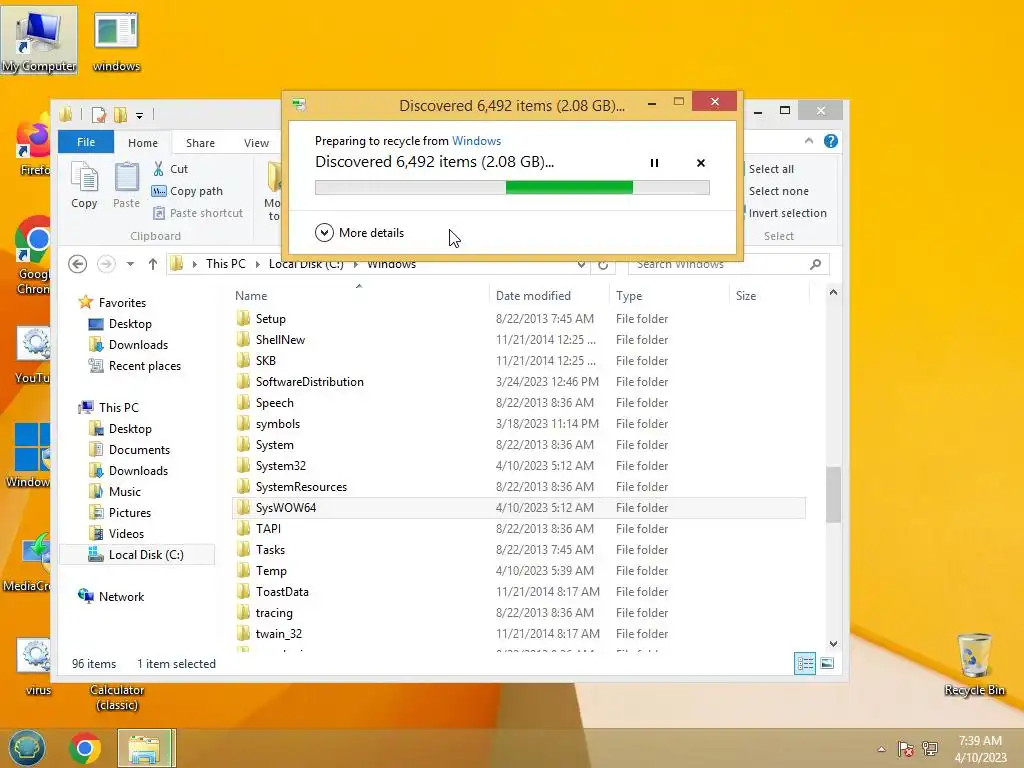Image resolution: width=1024 pixels, height=768 pixels.
Task: Sort by the Name column header
Action: pos(359,296)
